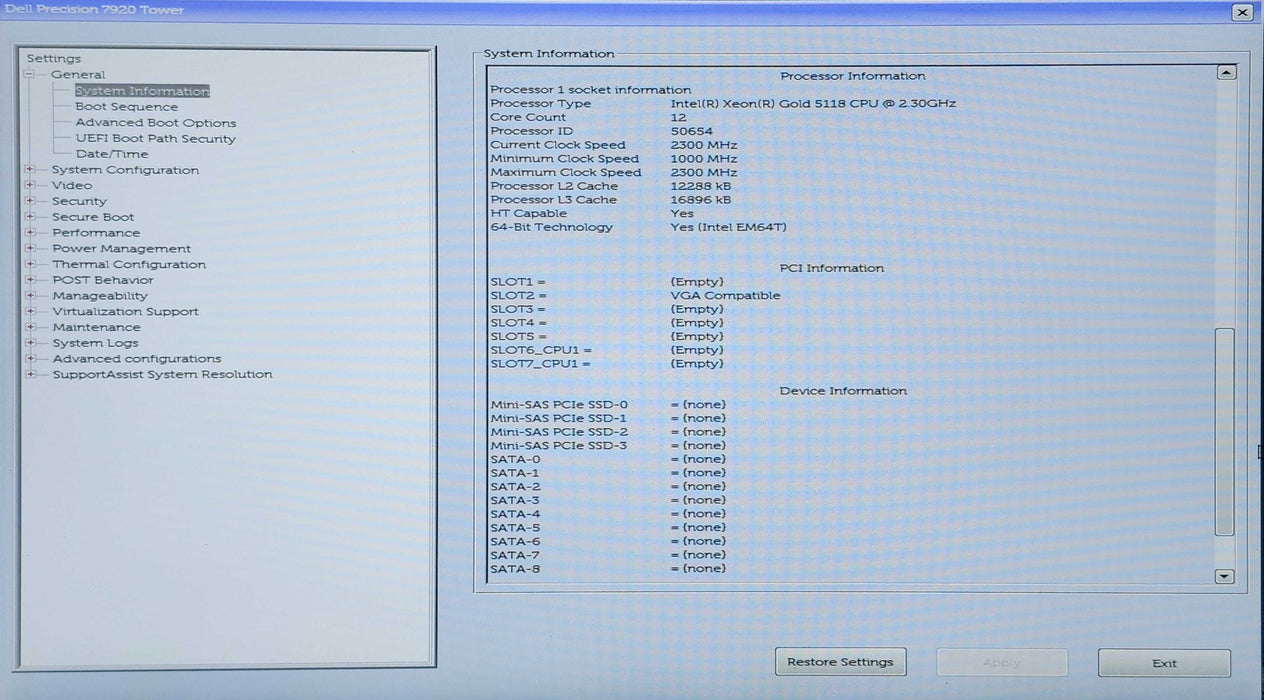This screenshot has height=700, width=1264.
Task: Open UEFI Boot Path Security settings
Action: click(153, 138)
